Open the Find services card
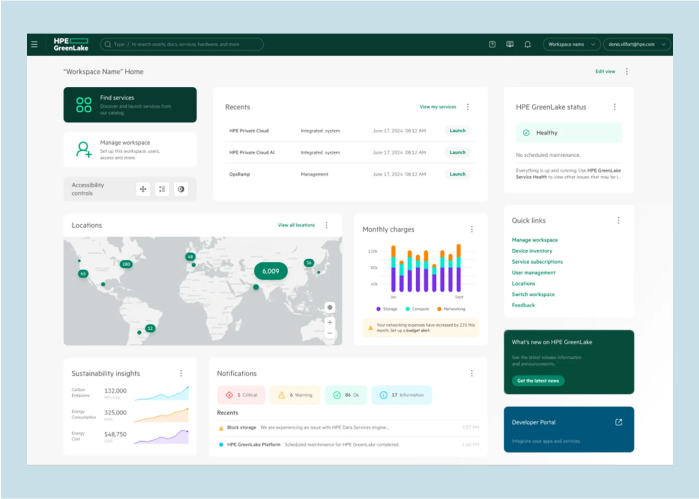This screenshot has width=699, height=499. tap(130, 105)
